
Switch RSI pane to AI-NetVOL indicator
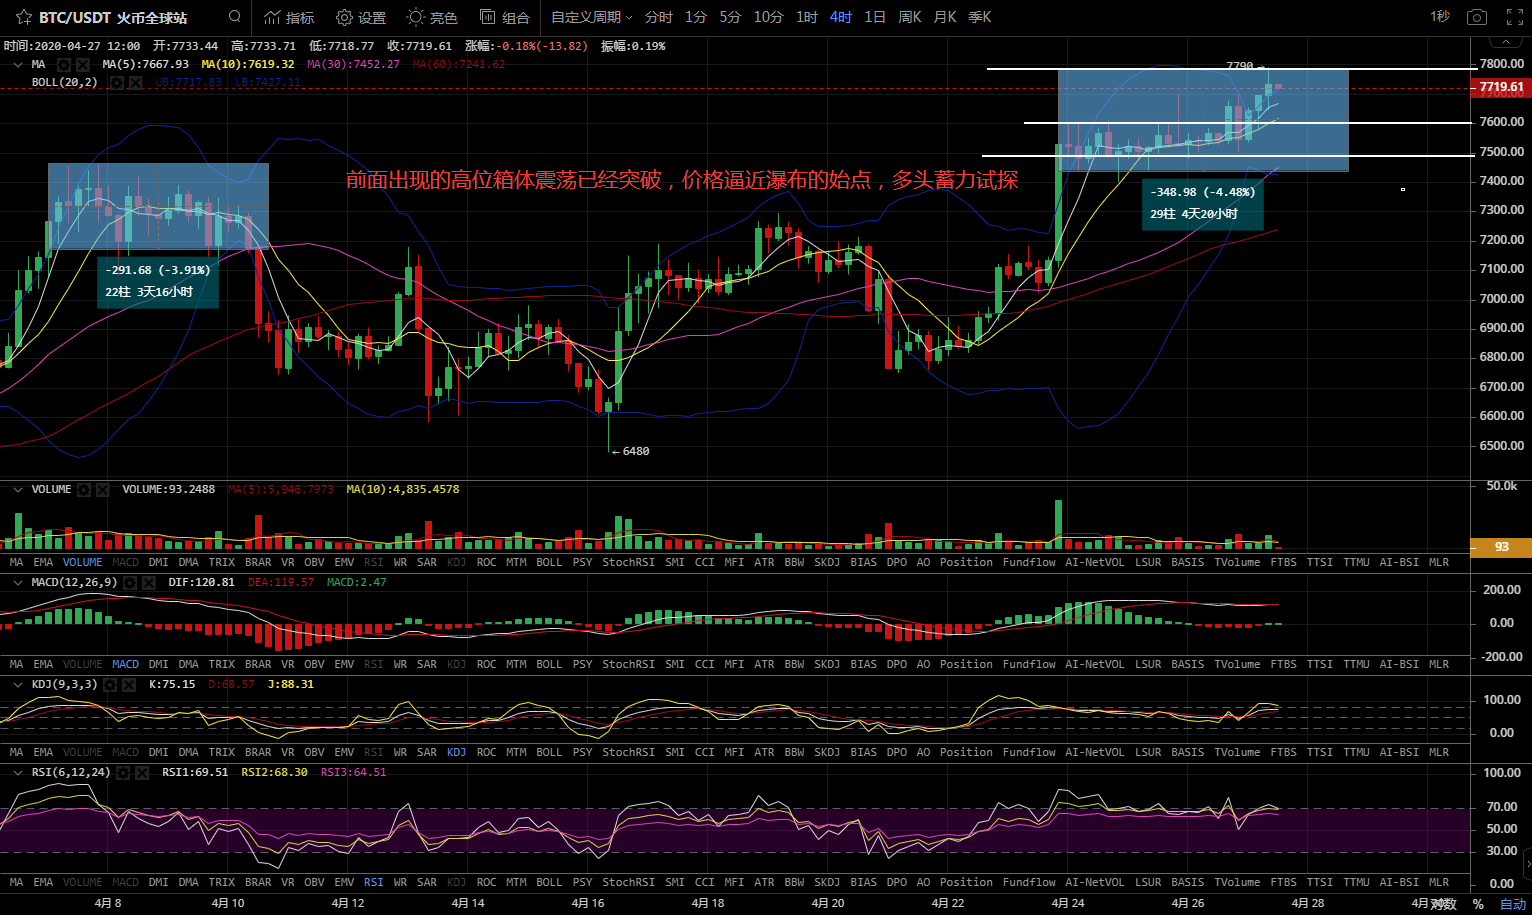pos(1094,882)
